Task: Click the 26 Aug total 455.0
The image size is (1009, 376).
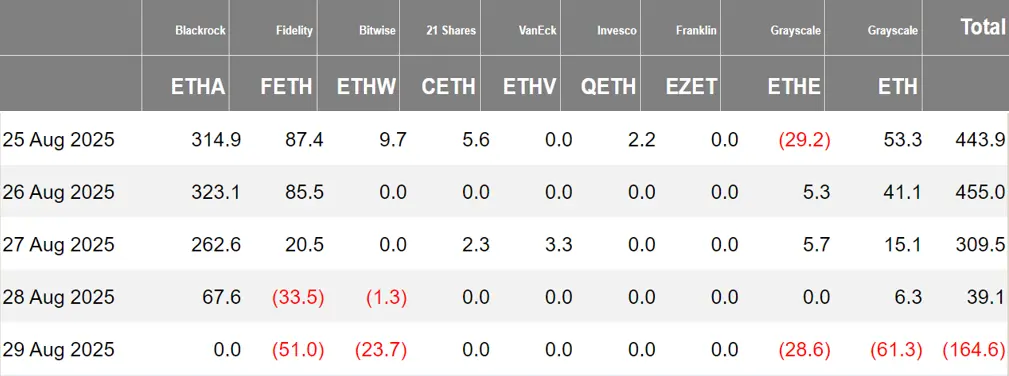Action: [982, 192]
